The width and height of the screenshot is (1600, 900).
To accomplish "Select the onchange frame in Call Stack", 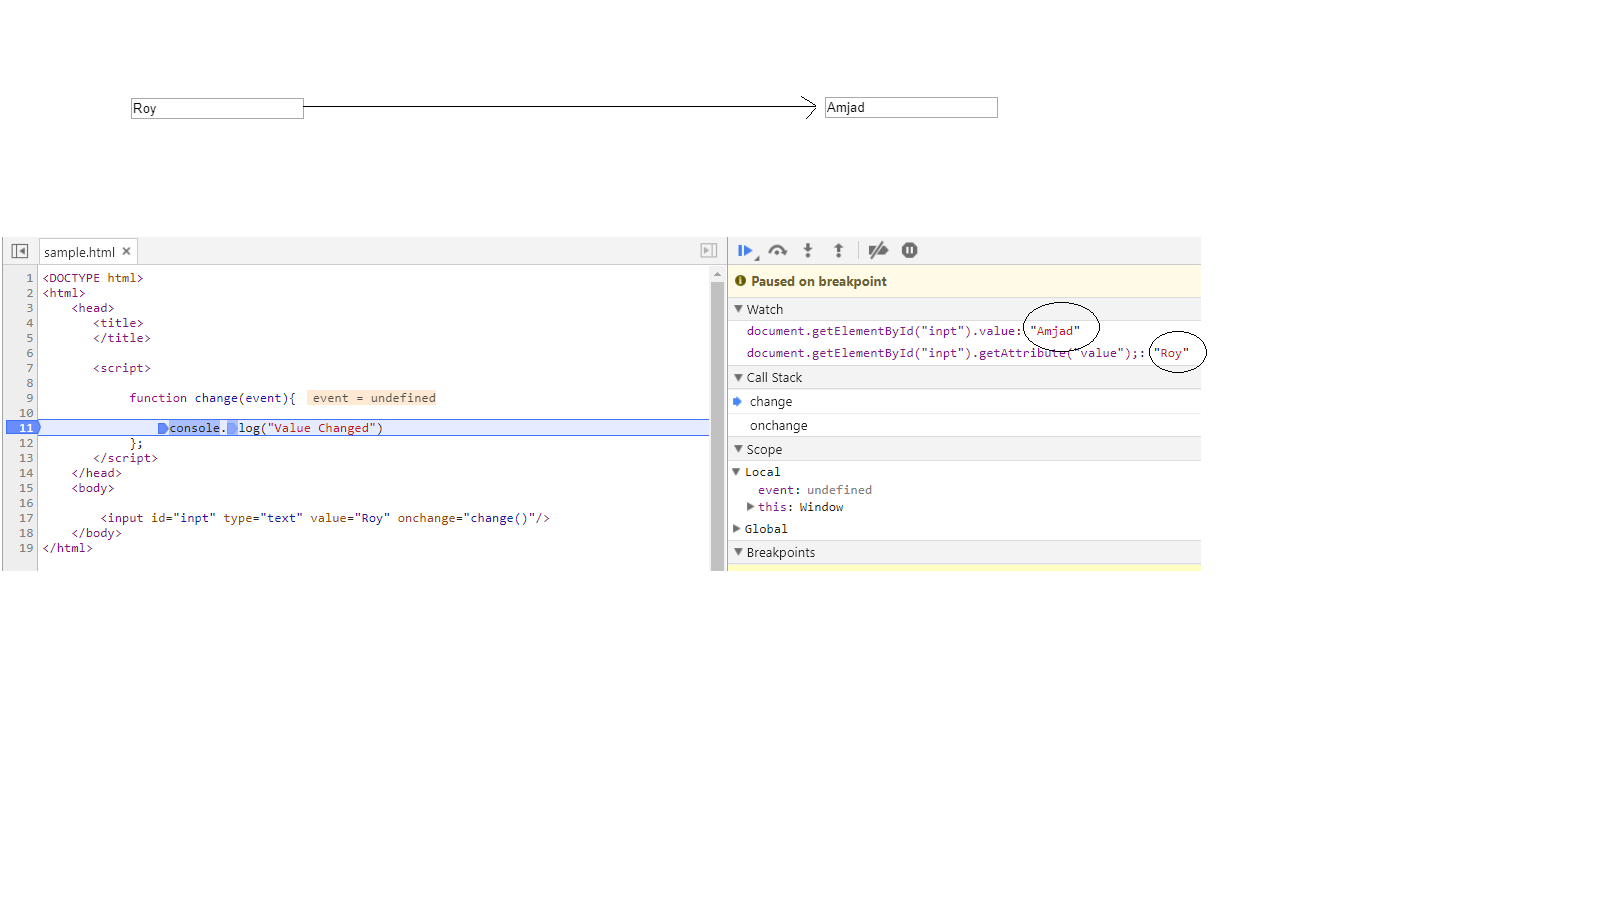I will tap(778, 425).
